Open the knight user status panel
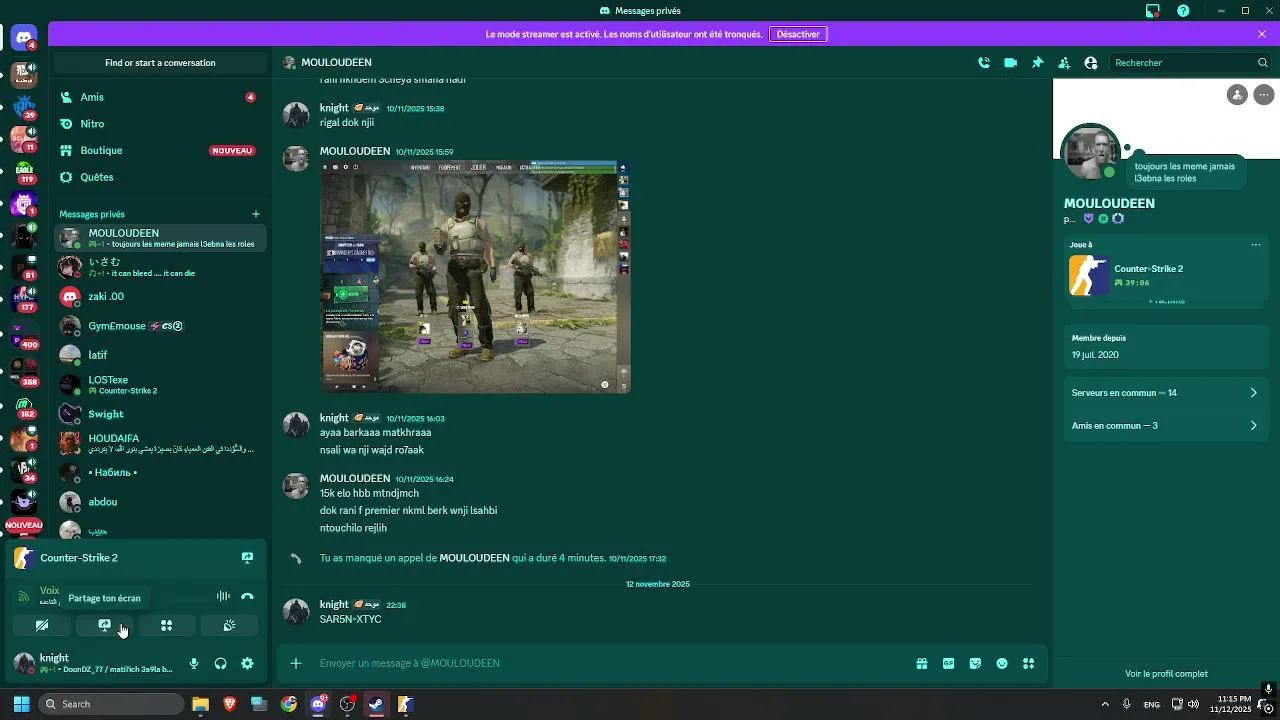The image size is (1280, 720). click(95, 663)
